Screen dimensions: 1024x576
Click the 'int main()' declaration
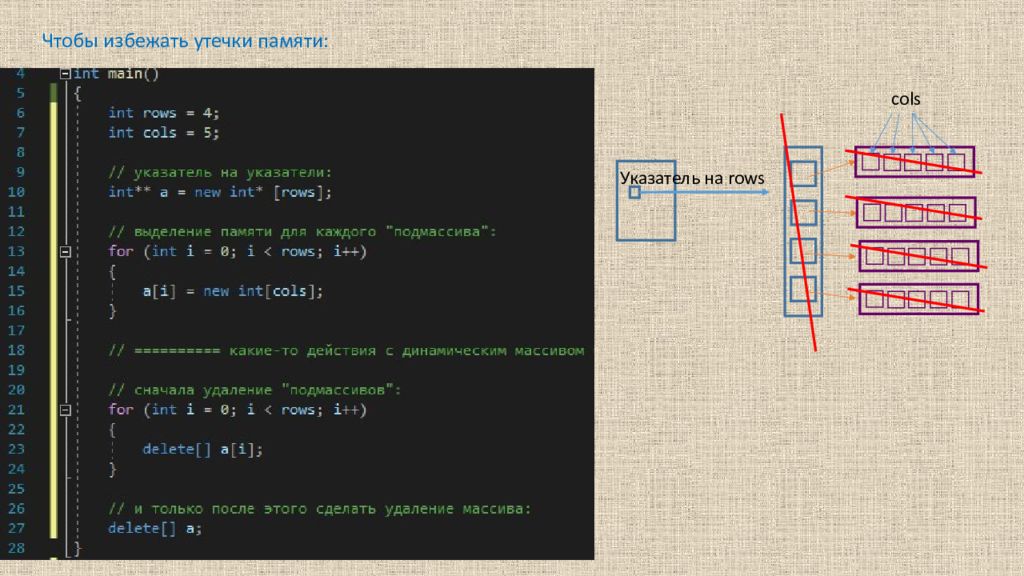(x=116, y=74)
